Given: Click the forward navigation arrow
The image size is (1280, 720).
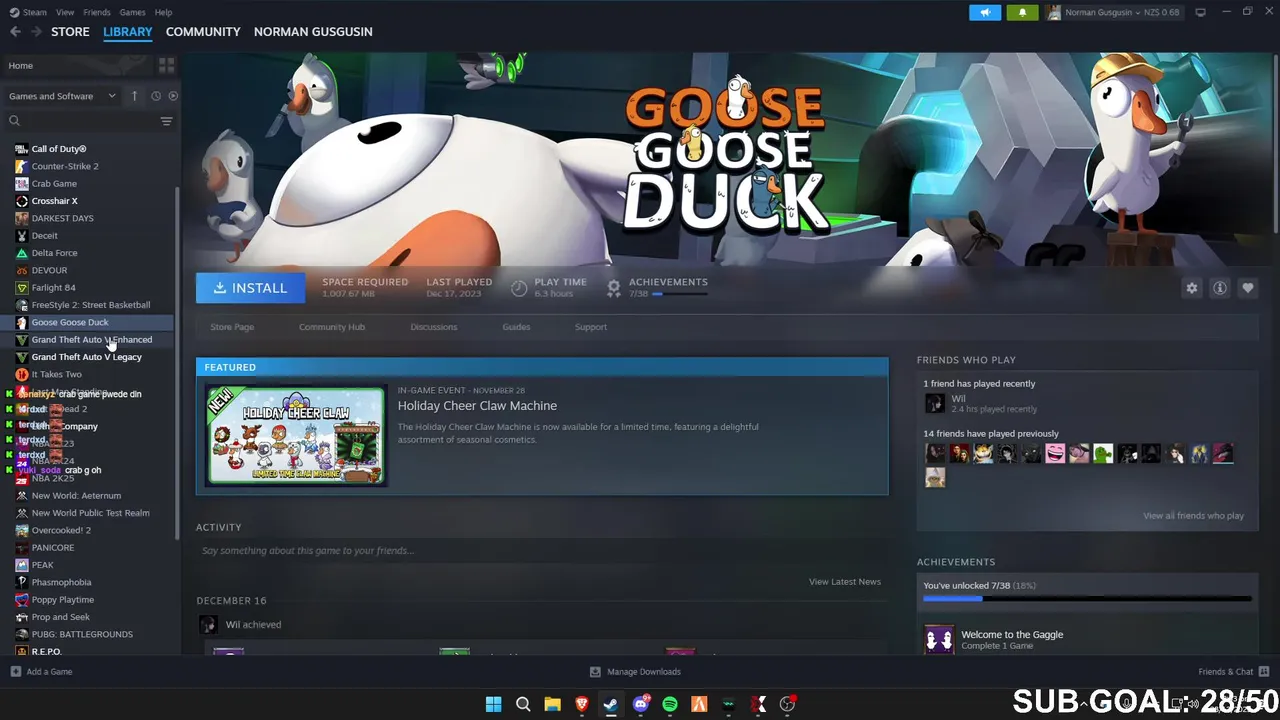Looking at the screenshot, I should 36,32.
